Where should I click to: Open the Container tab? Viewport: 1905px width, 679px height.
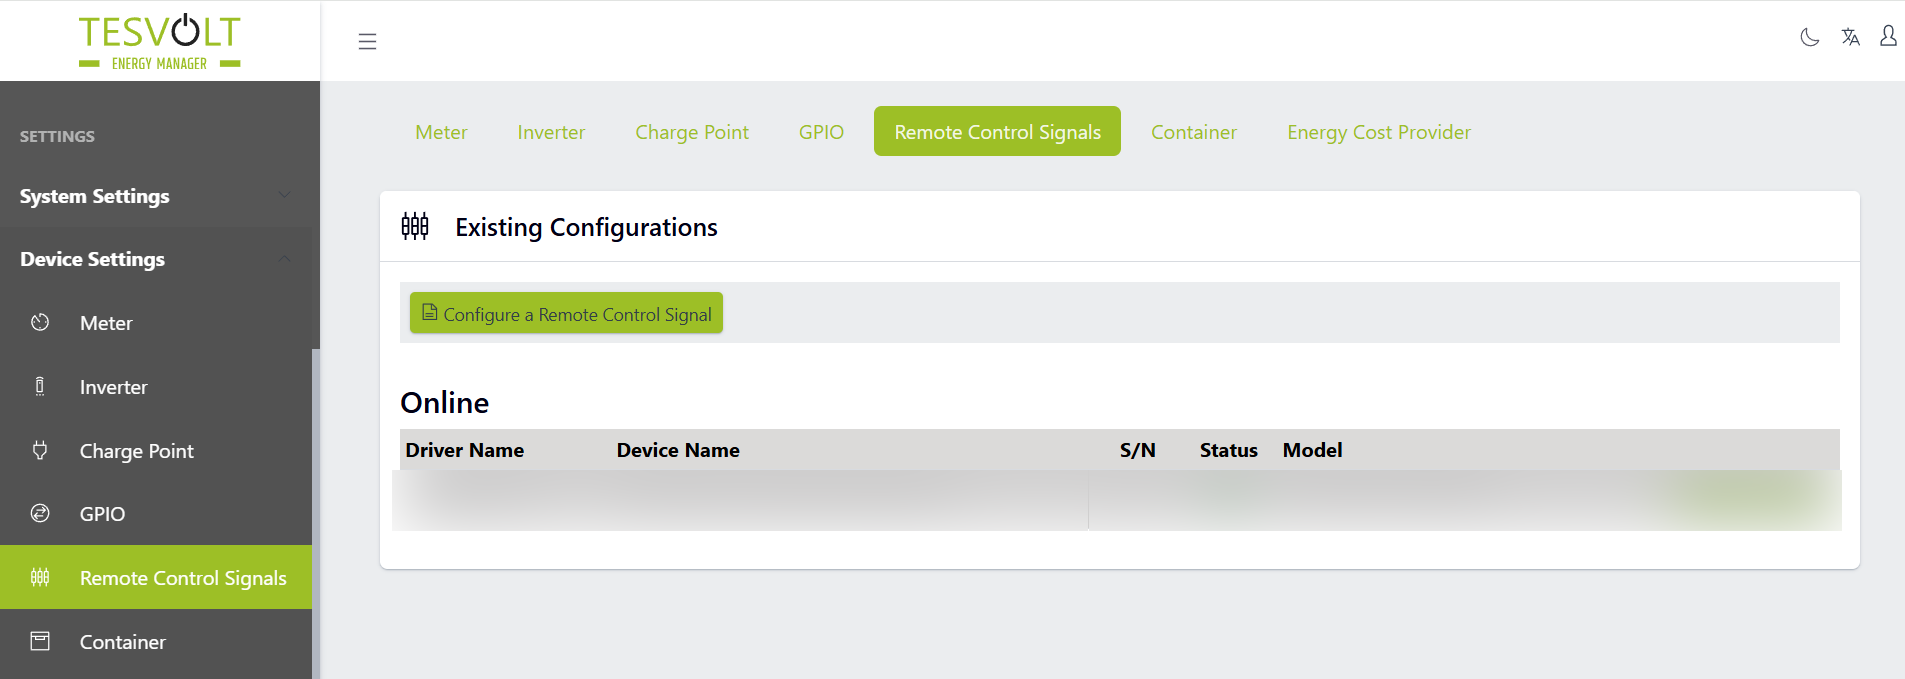(1193, 132)
